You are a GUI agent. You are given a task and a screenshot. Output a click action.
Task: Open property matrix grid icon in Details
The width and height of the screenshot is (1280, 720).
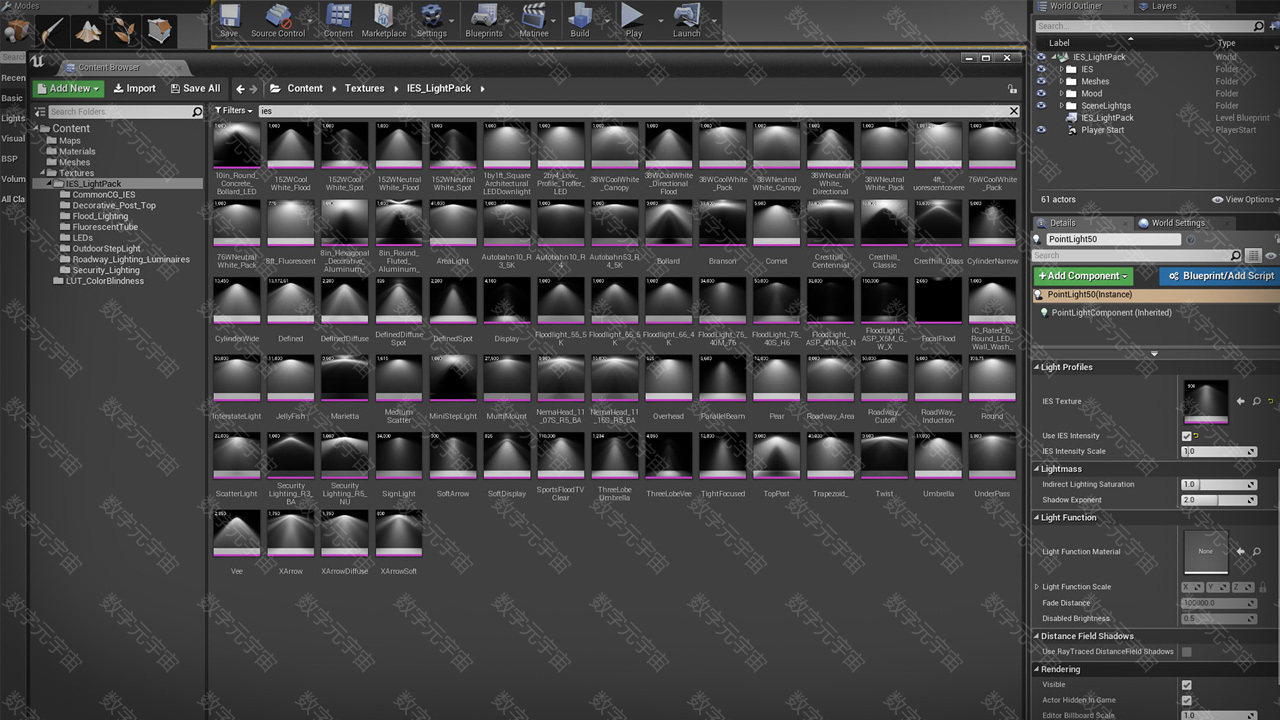[x=1253, y=256]
